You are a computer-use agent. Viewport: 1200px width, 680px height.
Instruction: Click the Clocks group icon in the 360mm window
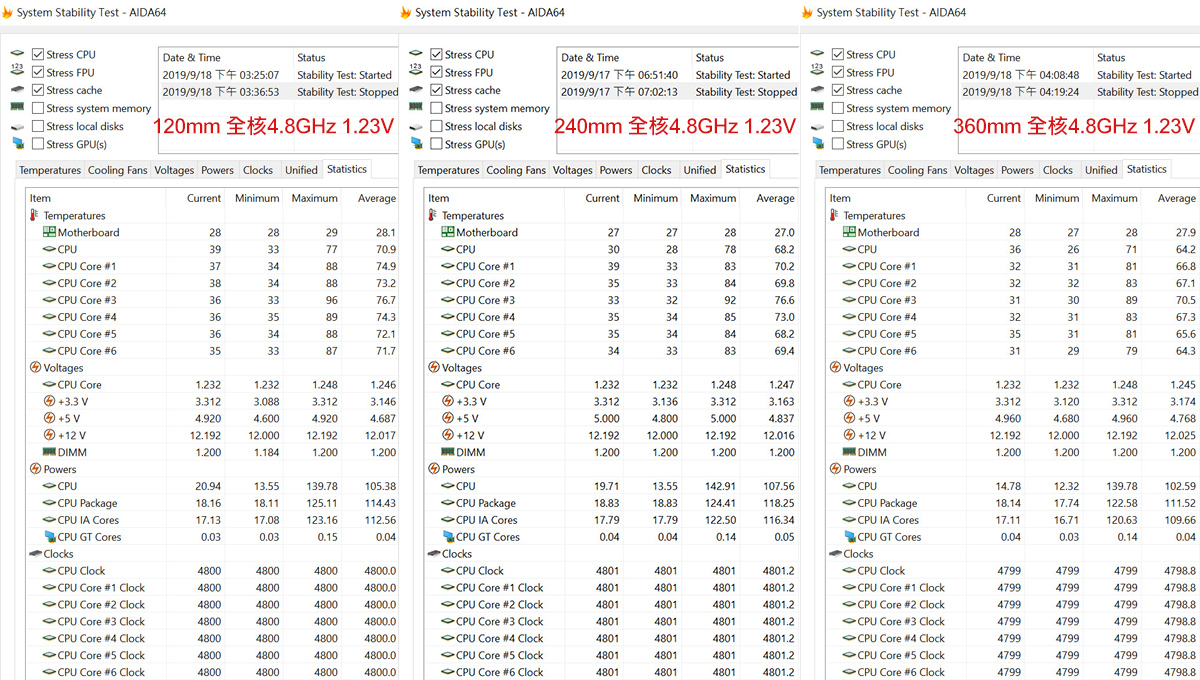pos(835,553)
